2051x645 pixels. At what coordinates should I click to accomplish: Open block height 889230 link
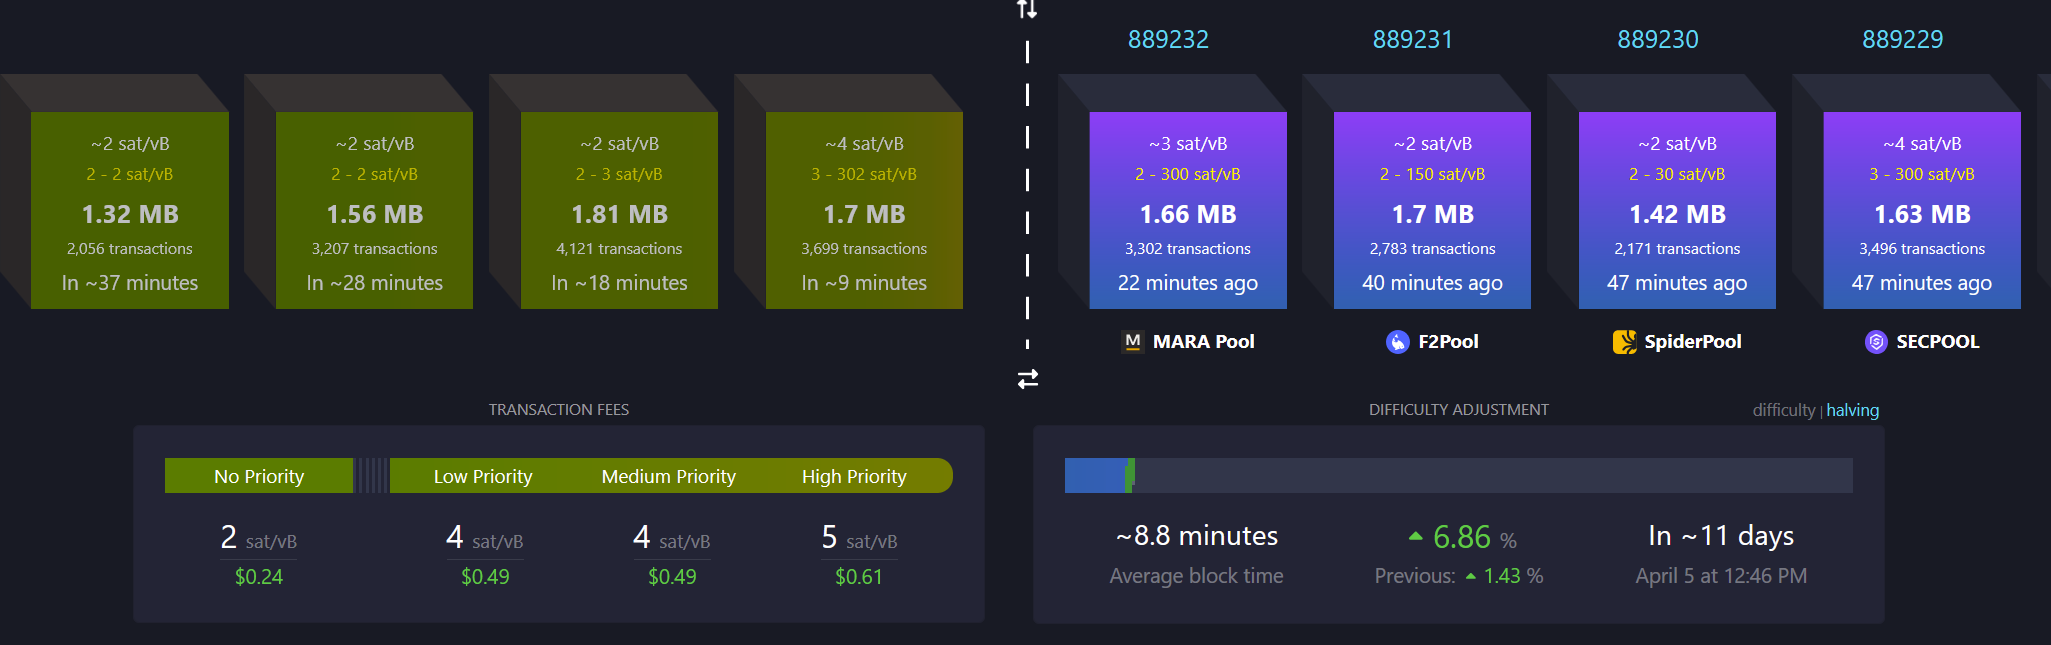click(x=1658, y=39)
